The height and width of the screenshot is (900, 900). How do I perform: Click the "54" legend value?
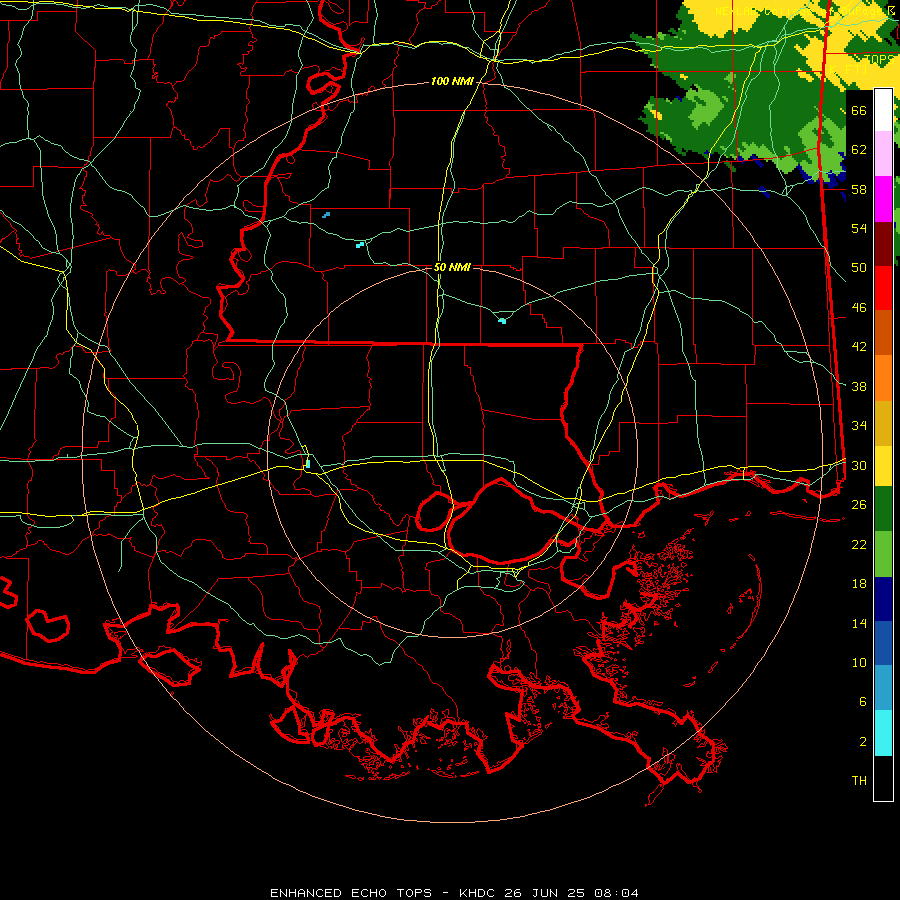[859, 228]
